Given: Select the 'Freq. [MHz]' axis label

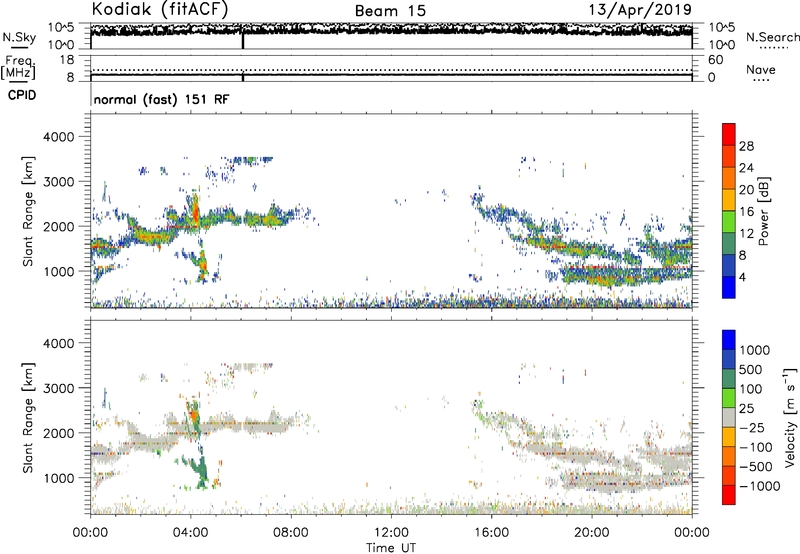Looking at the screenshot, I should click(18, 67).
